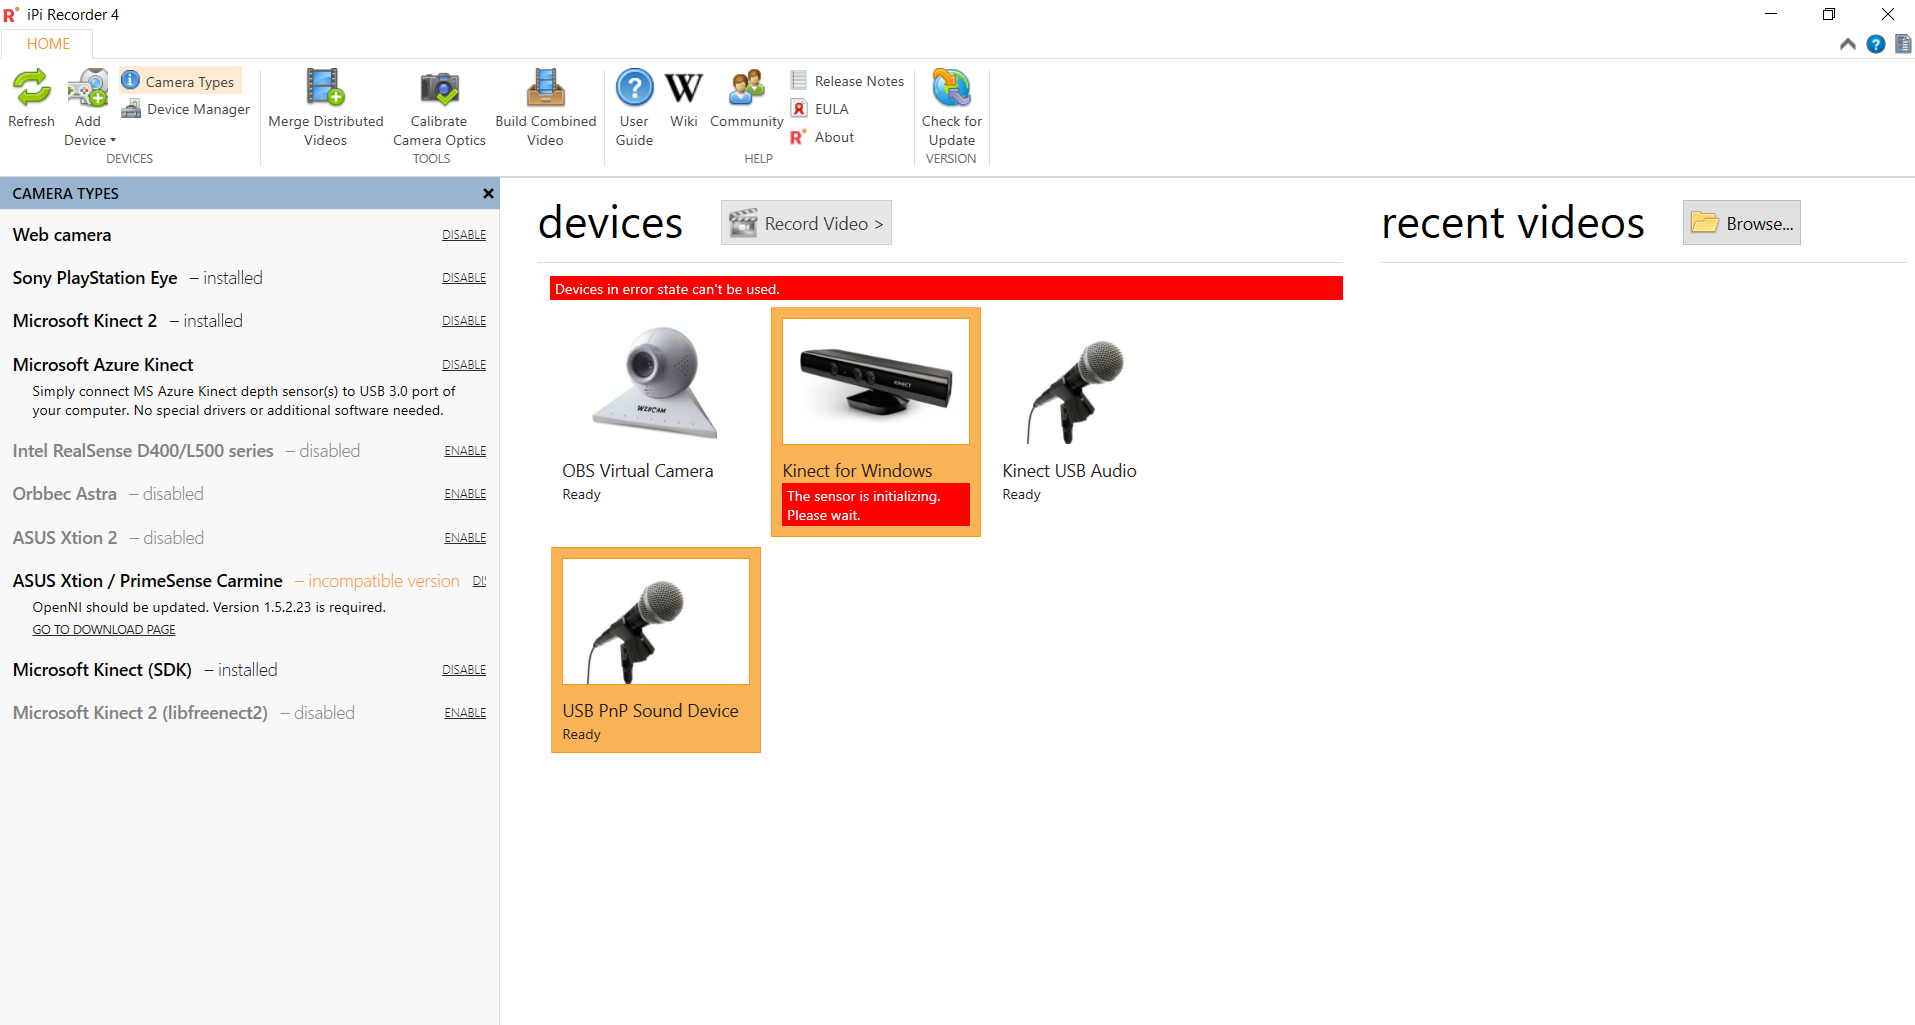1915x1025 pixels.
Task: Collapse the ribbon with the chevron arrow
Action: 1848,44
